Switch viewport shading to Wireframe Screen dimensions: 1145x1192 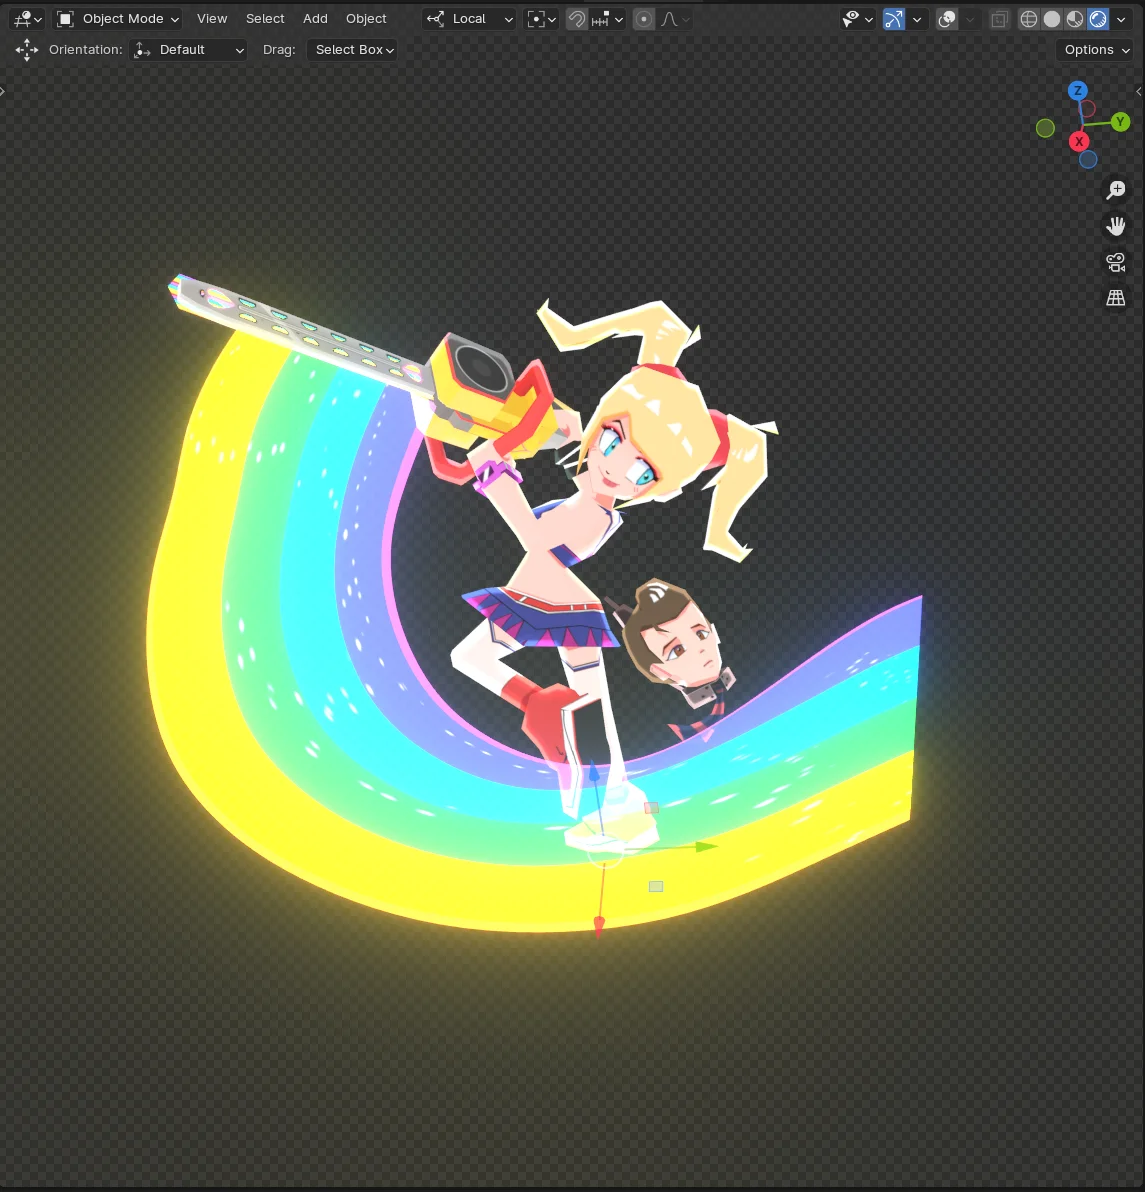point(1029,18)
